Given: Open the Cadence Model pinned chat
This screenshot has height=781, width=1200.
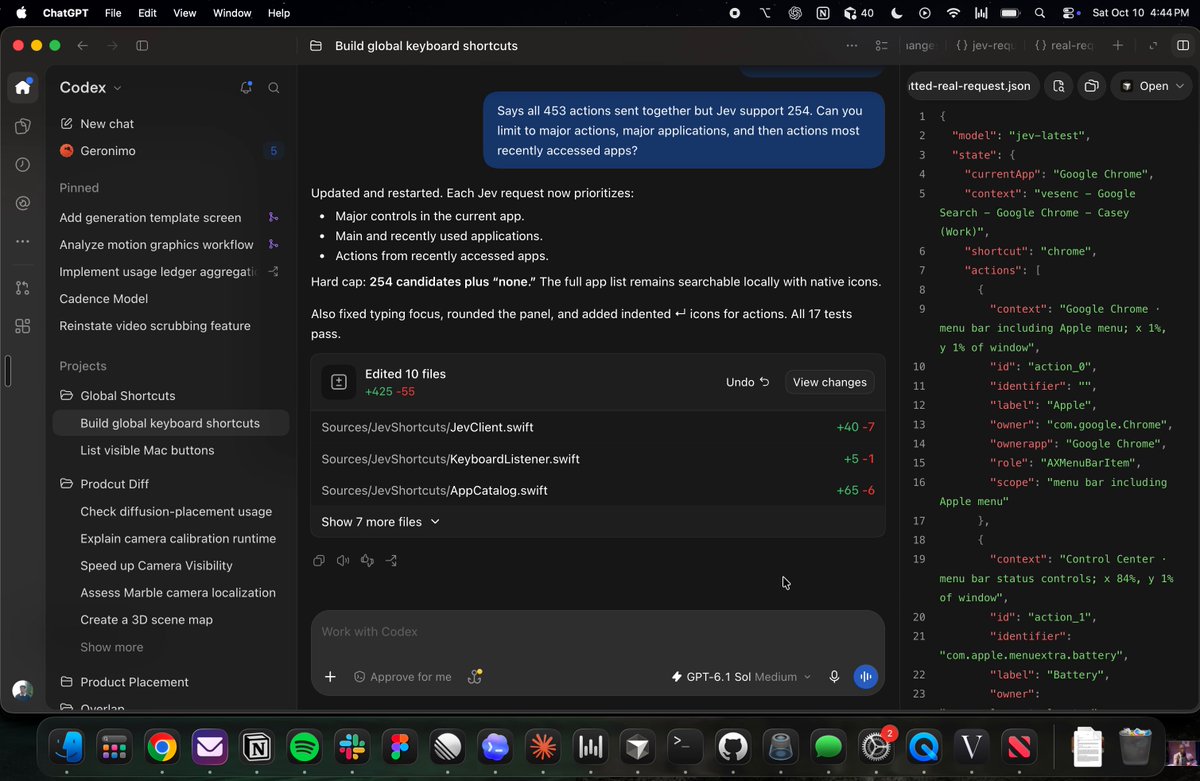Looking at the screenshot, I should pyautogui.click(x=171, y=299).
